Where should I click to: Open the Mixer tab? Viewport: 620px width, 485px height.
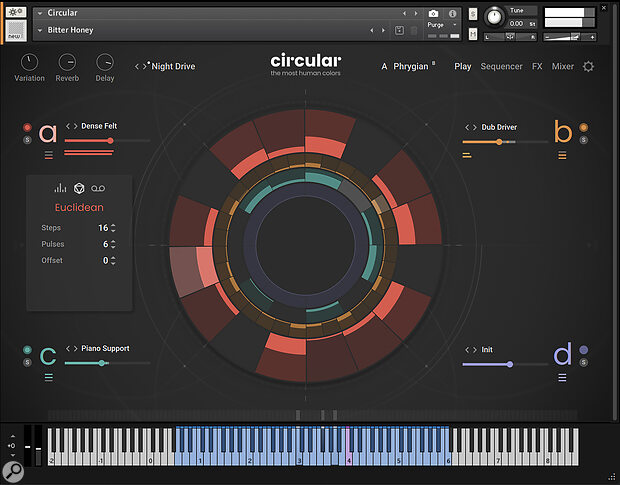(563, 66)
